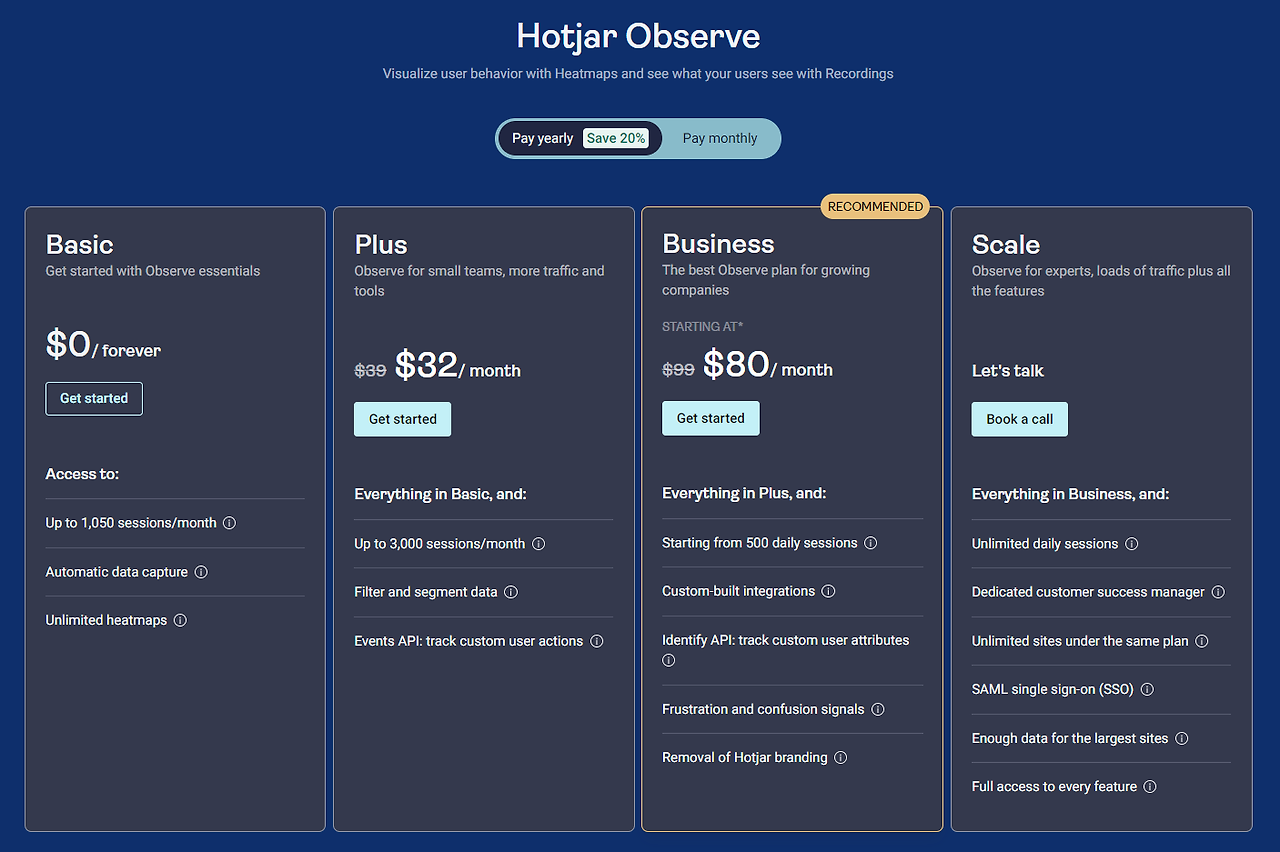
Task: Click Everything in Basic, and: heading
Action: pos(440,494)
